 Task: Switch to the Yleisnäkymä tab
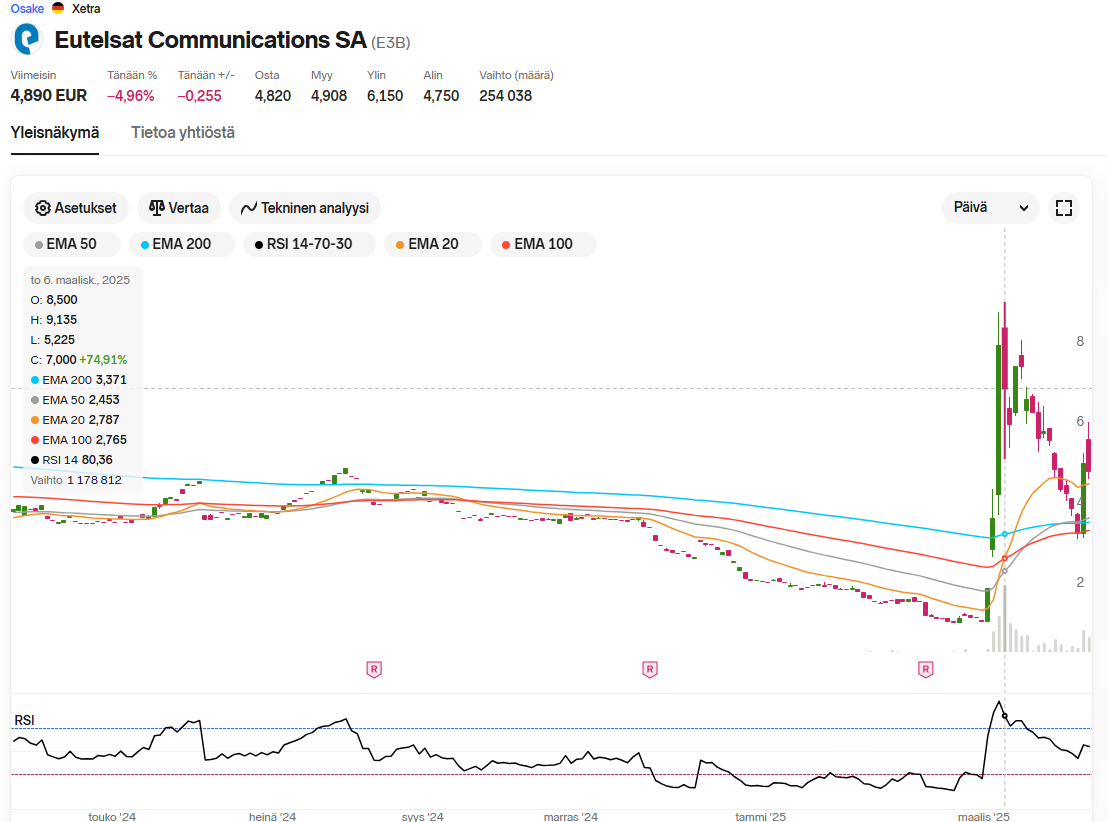[x=54, y=133]
